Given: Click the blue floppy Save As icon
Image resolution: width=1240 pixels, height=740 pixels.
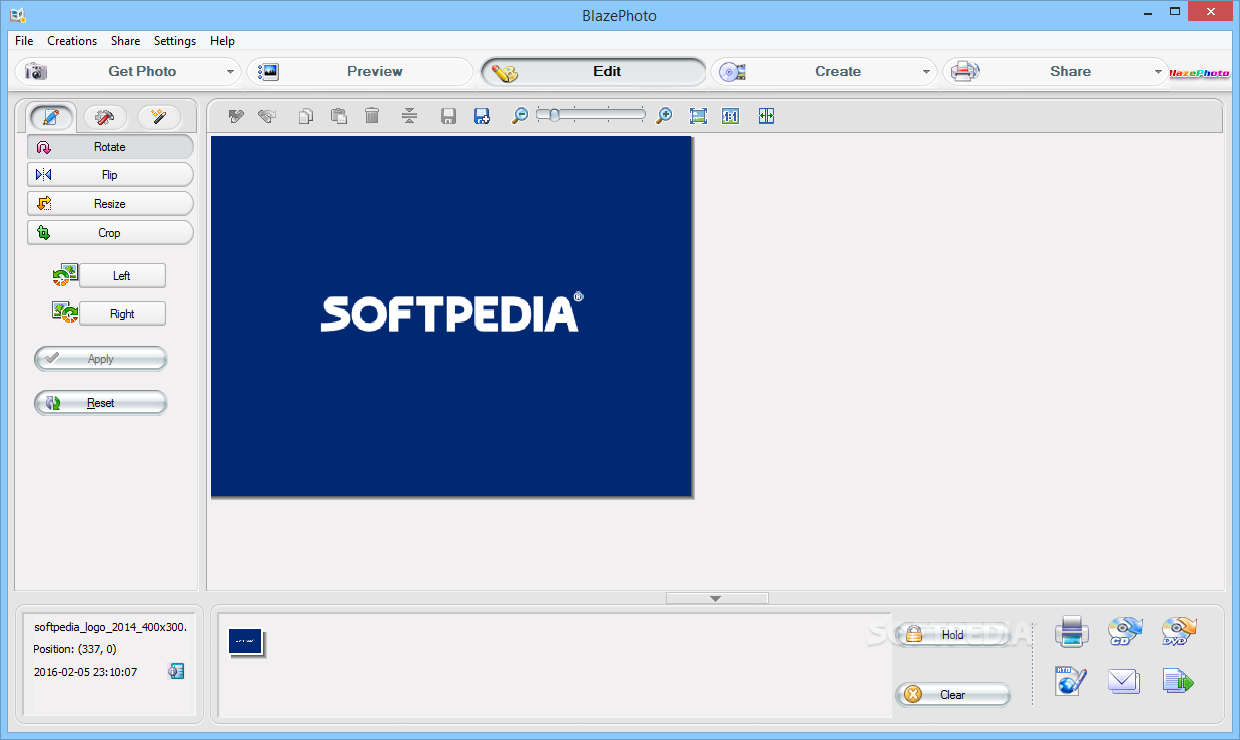Looking at the screenshot, I should click(482, 116).
